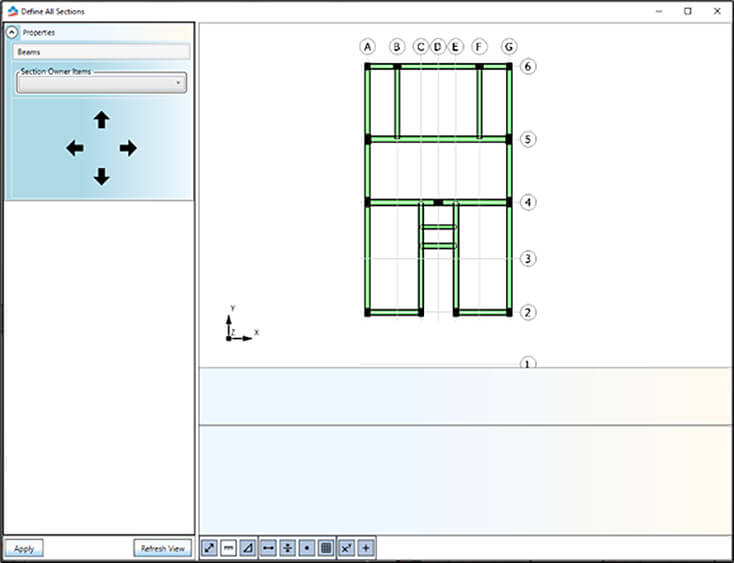
Task: Click the right arrow navigation icon
Action: coord(128,148)
